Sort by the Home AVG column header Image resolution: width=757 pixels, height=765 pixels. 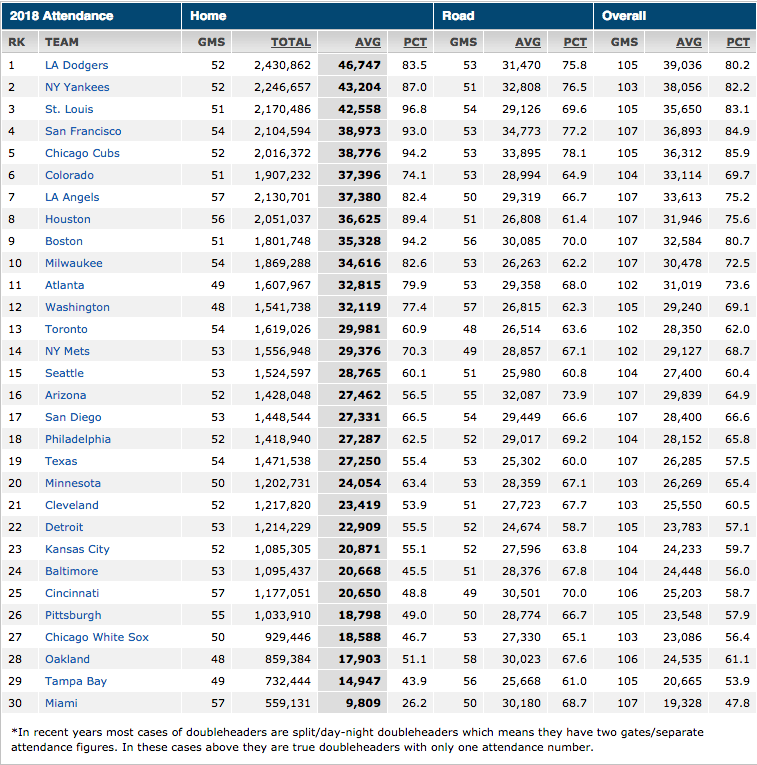[x=368, y=42]
